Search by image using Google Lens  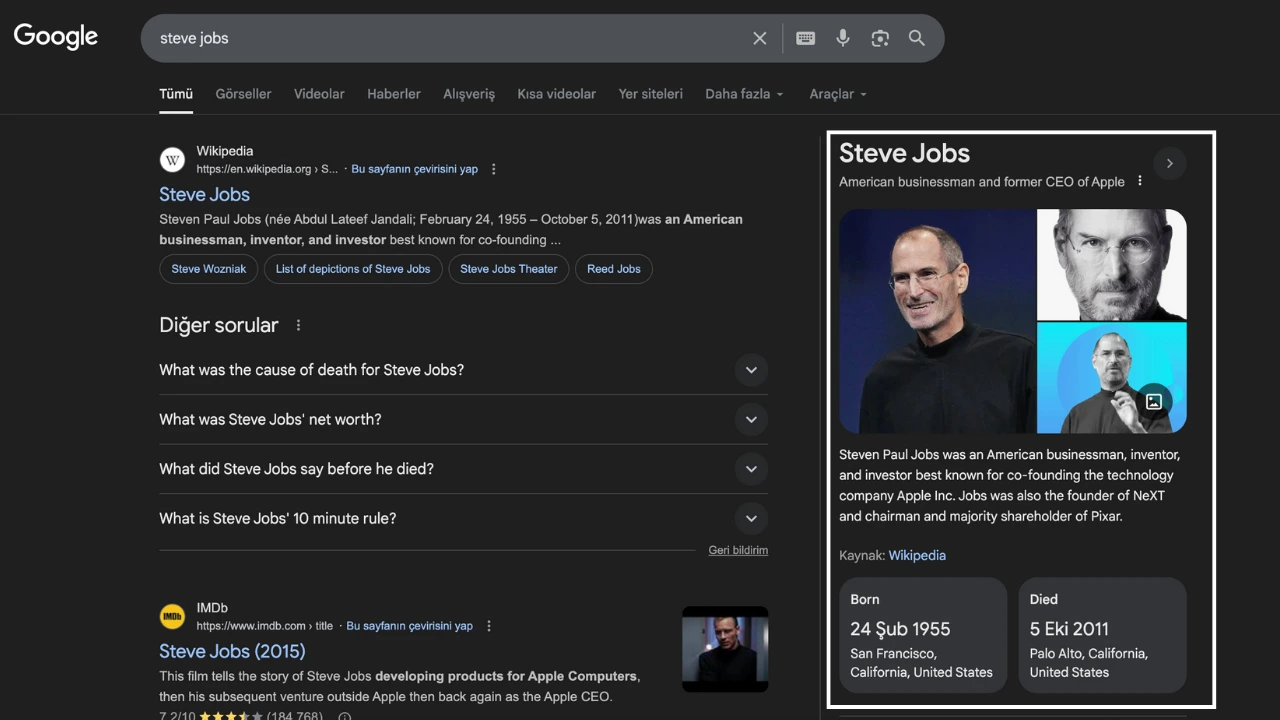point(879,38)
